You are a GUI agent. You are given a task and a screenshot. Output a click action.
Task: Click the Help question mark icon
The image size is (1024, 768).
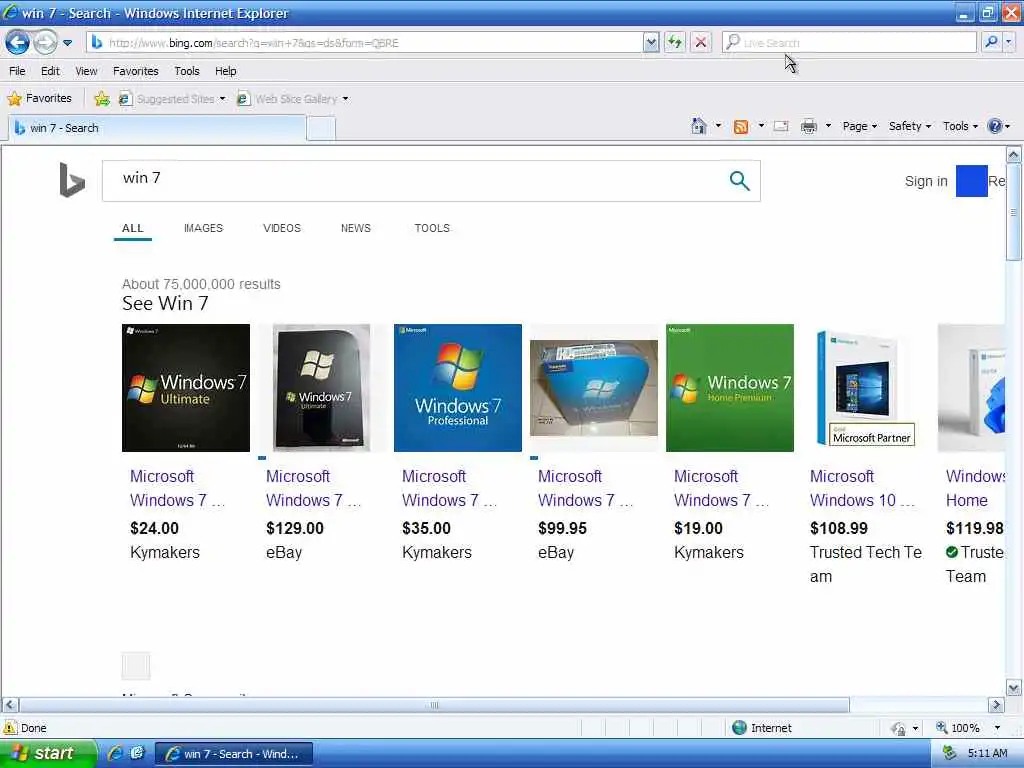(995, 126)
